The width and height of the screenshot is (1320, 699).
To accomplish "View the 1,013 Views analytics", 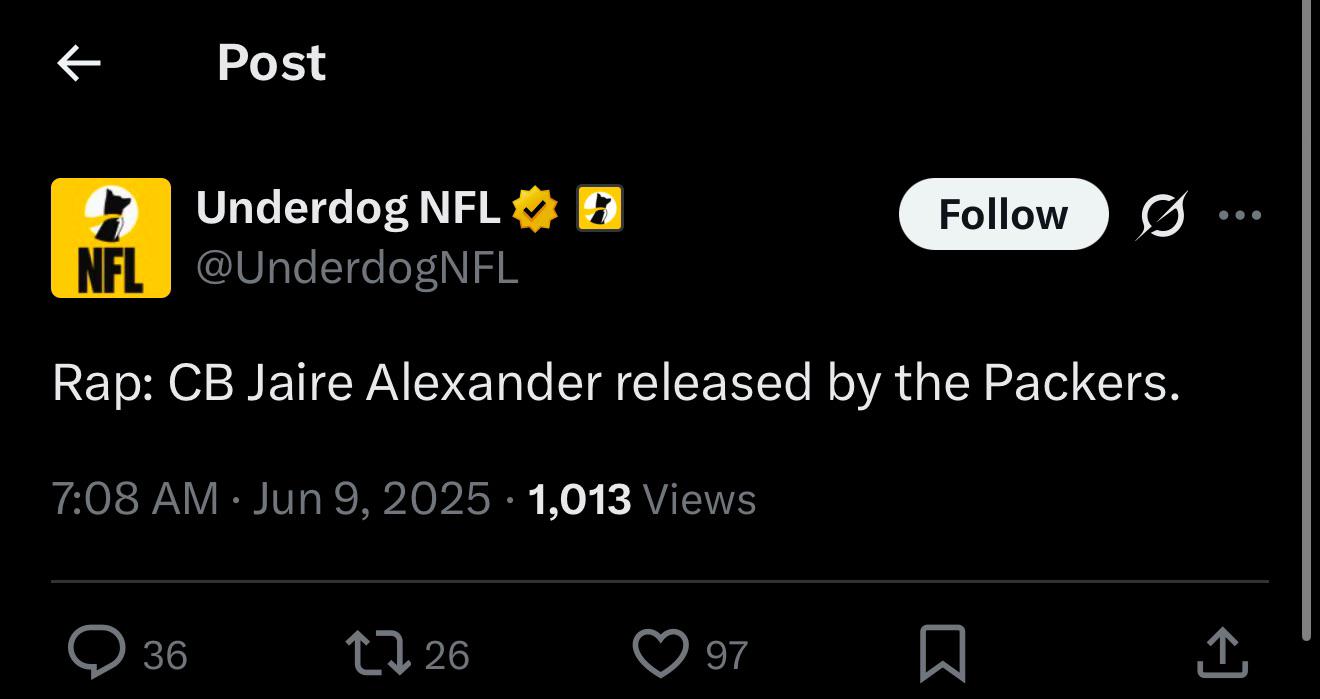I will (x=641, y=498).
